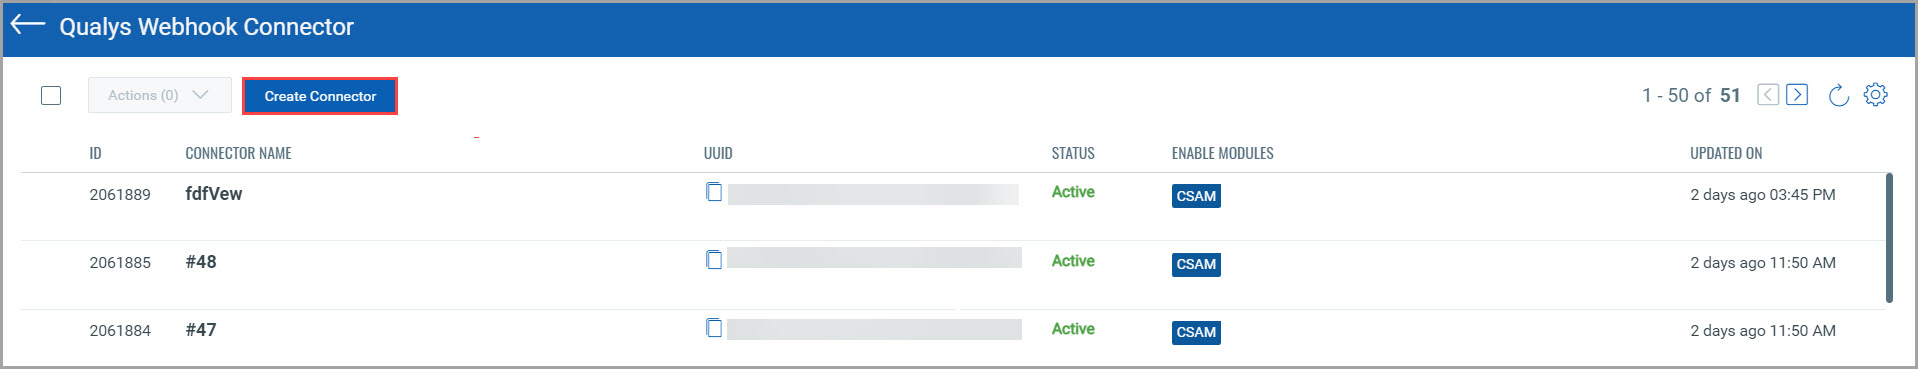Open connector named fdfVew
Image resolution: width=1918 pixels, height=369 pixels.
pos(214,194)
